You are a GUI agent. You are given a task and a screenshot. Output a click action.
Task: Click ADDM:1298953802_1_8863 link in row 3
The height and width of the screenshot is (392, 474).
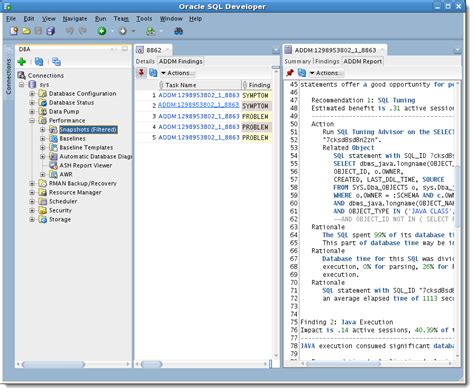tap(199, 116)
